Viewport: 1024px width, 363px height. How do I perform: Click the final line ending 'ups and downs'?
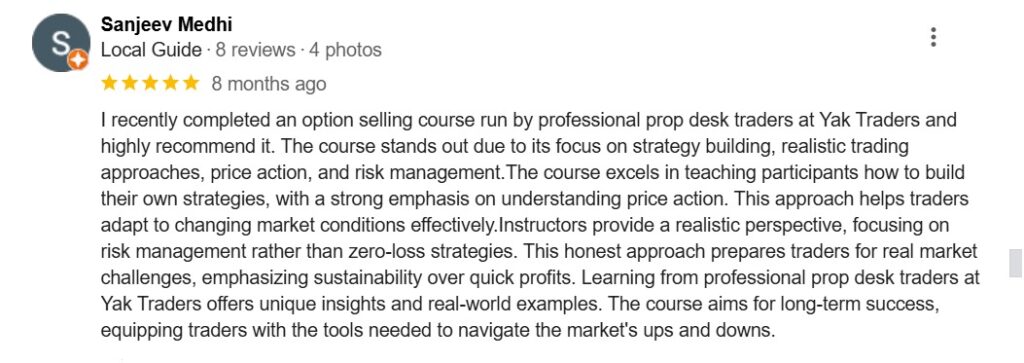pos(438,331)
